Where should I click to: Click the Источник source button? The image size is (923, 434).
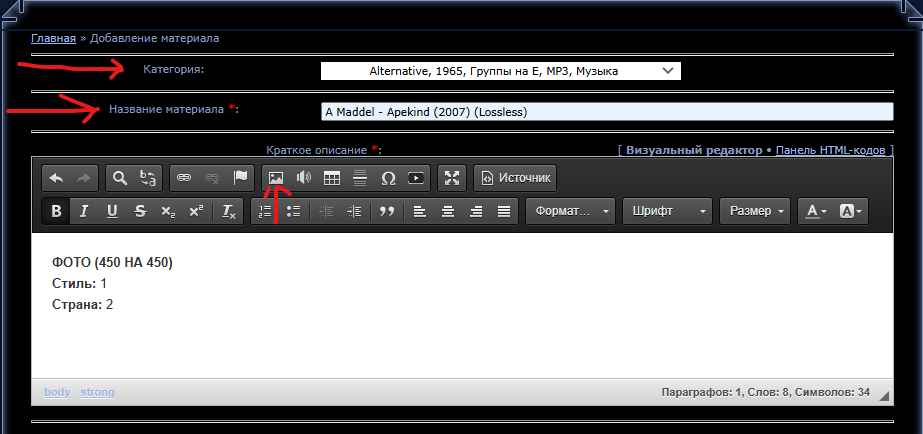515,178
